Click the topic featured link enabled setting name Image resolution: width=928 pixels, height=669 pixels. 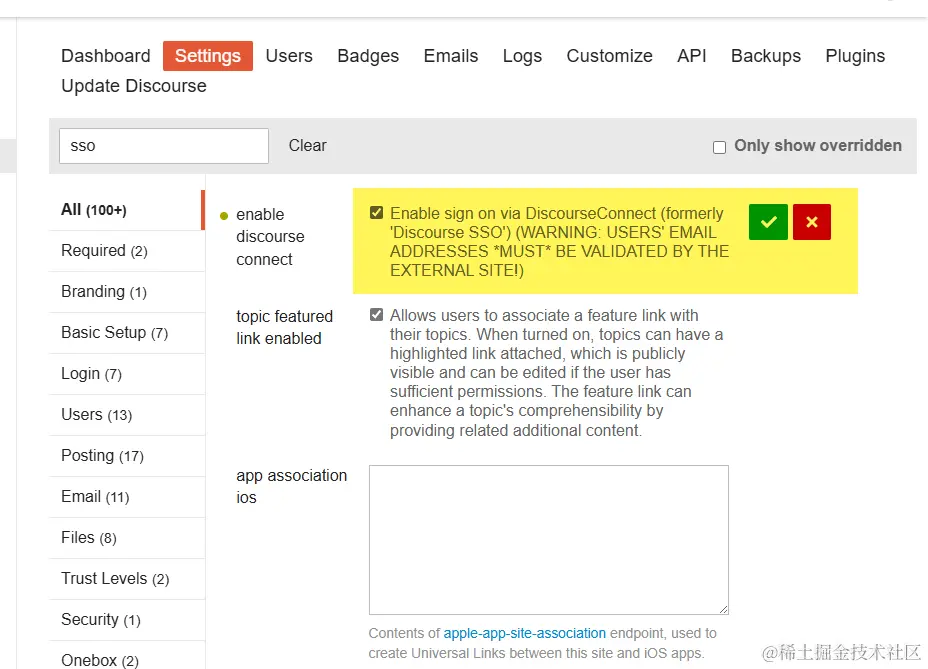[284, 327]
